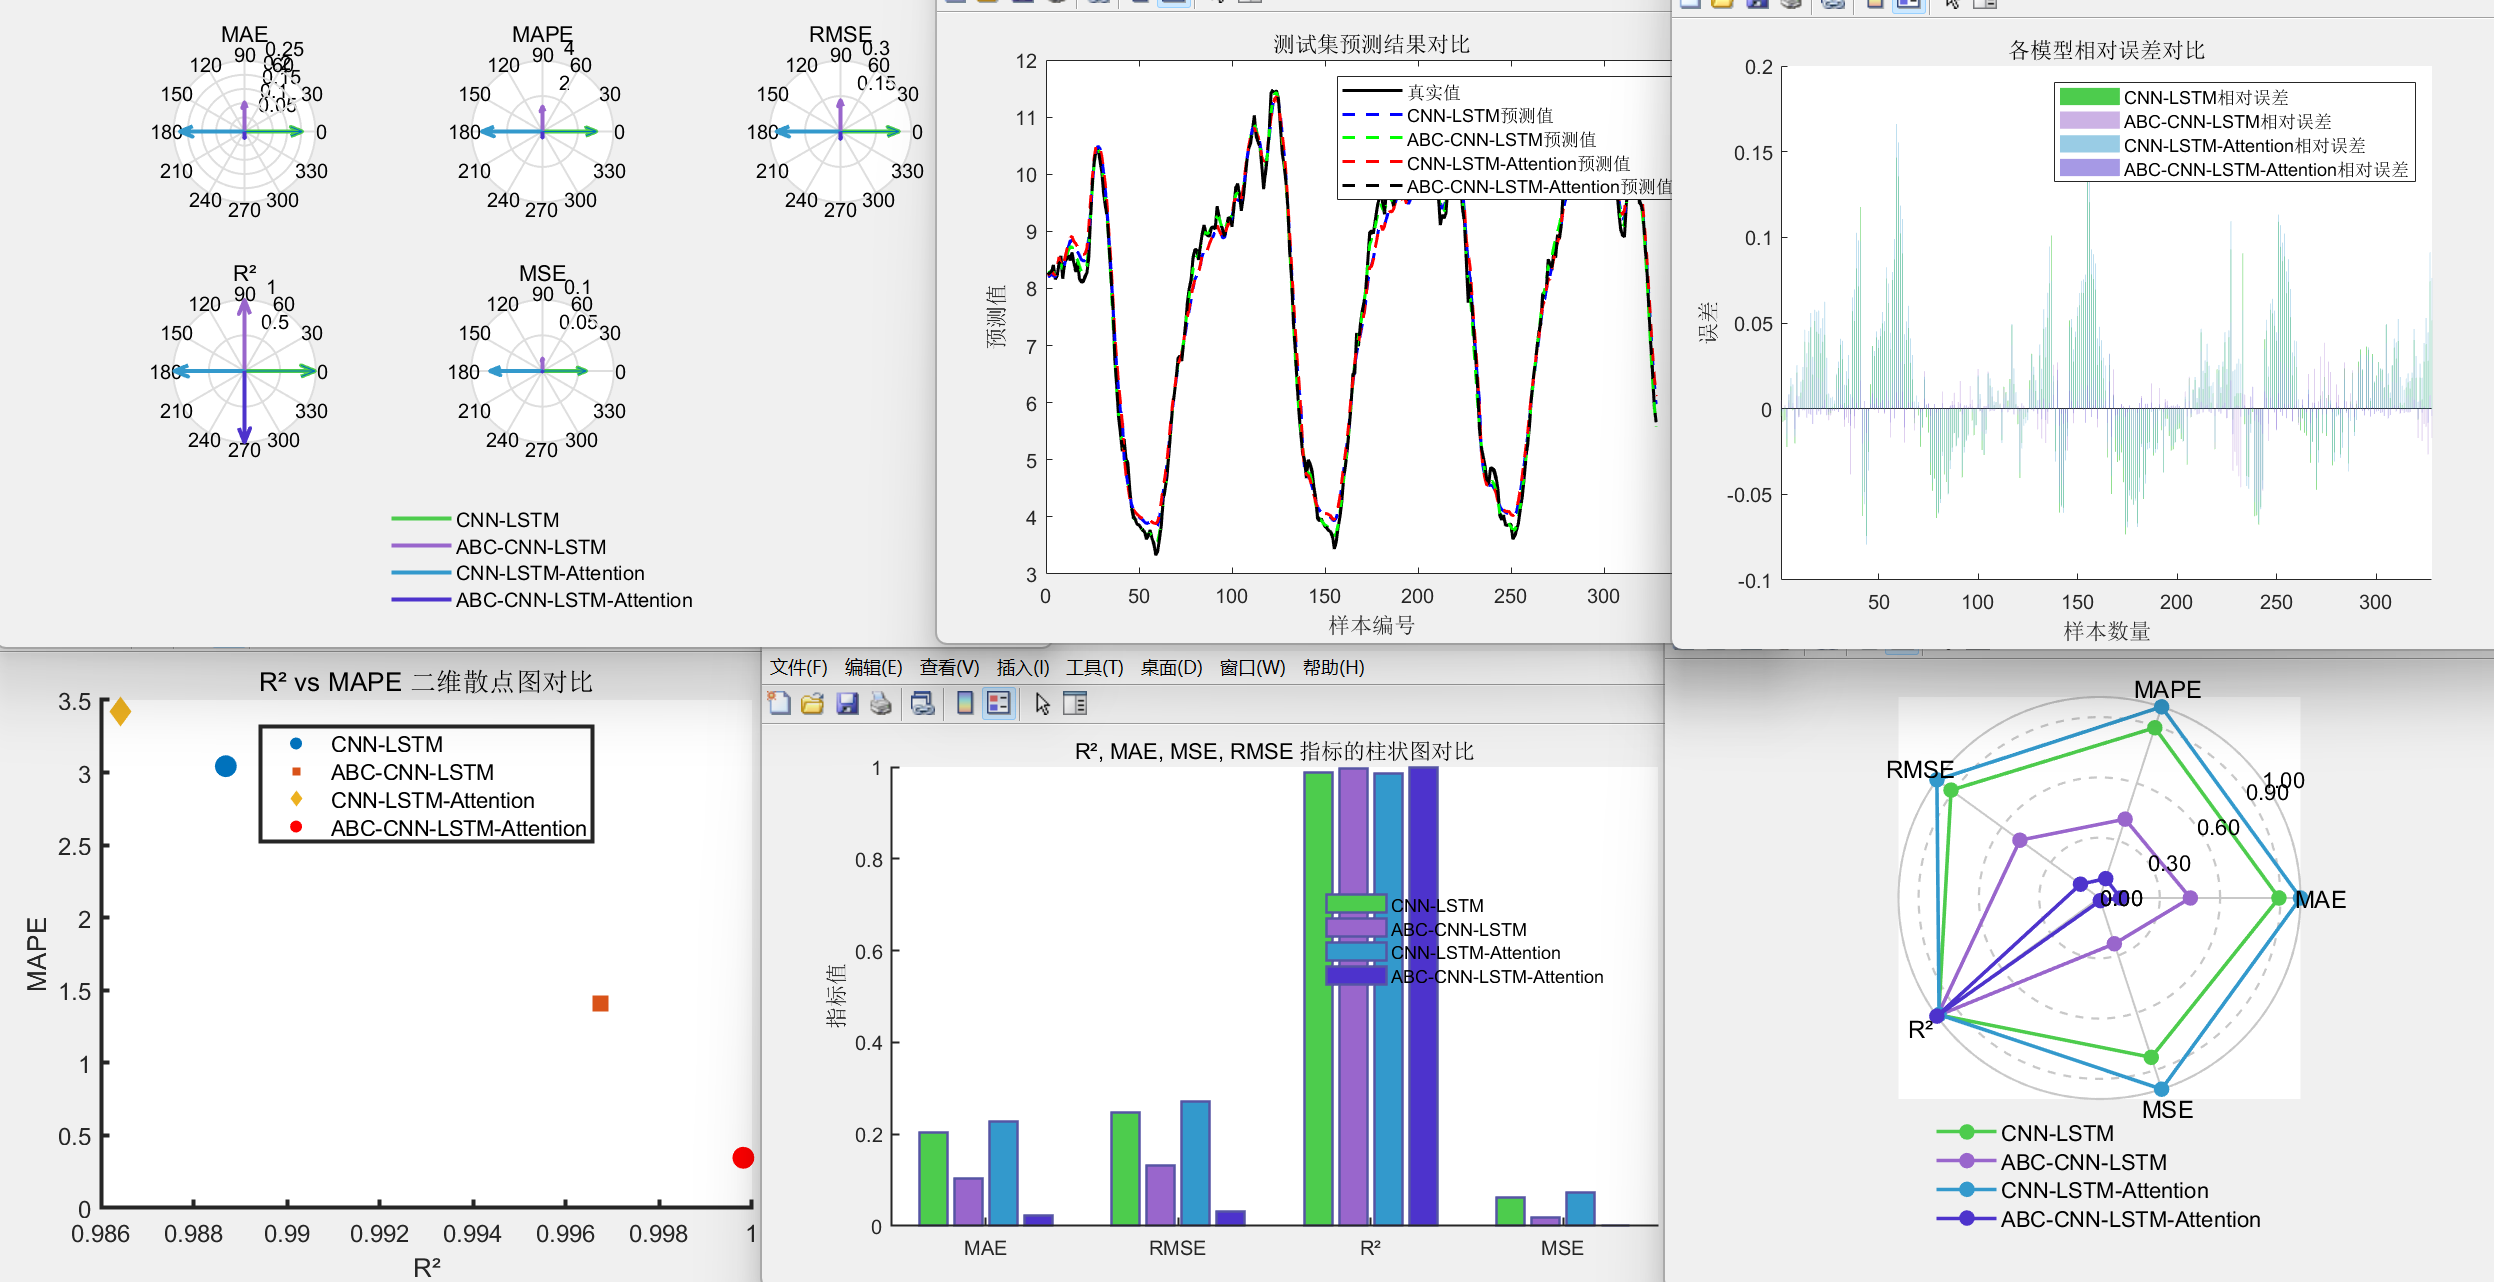Click the red ABC-CNN-LSTM-Attention scatter point
The image size is (2494, 1282).
743,1158
